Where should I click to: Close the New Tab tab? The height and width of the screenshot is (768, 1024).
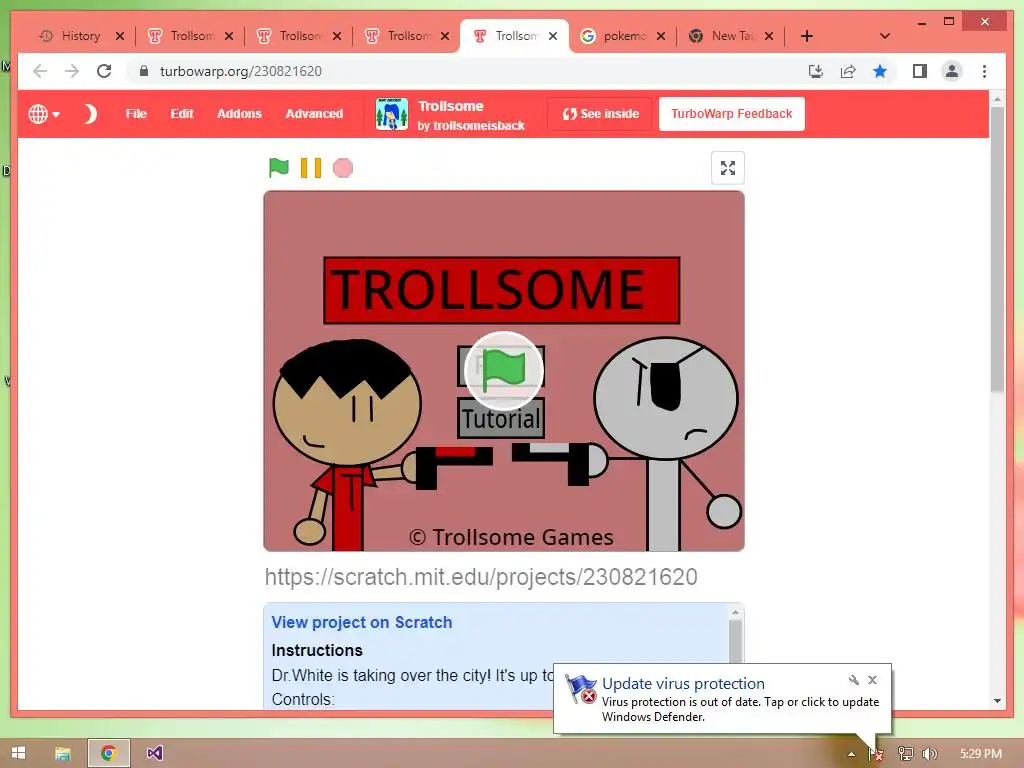(769, 36)
